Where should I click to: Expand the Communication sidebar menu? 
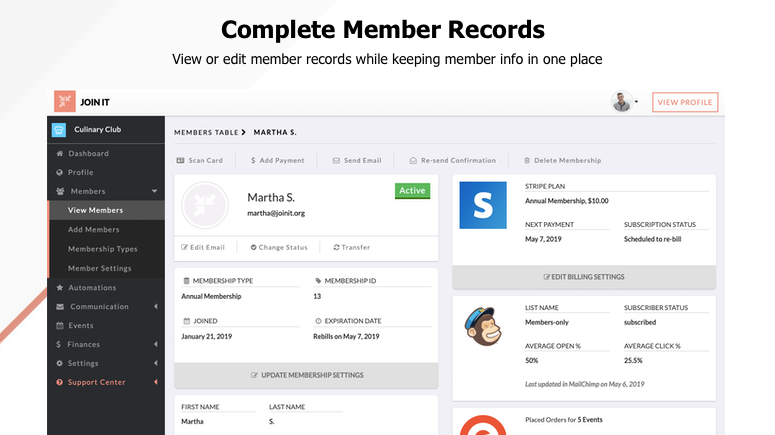tap(155, 307)
